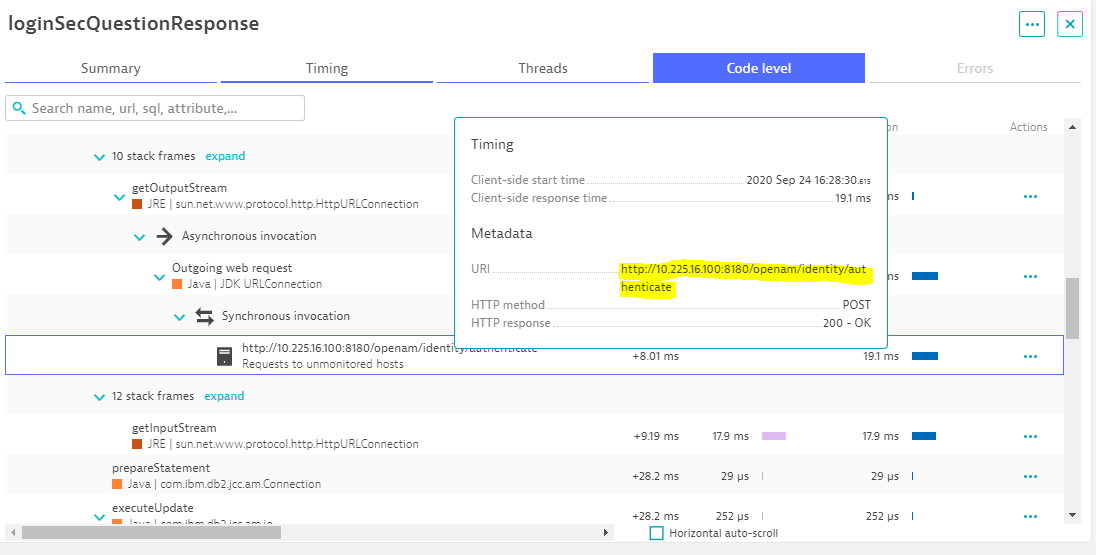Collapse the Asynchronous invocation node
This screenshot has height=555, width=1096.
(x=139, y=237)
